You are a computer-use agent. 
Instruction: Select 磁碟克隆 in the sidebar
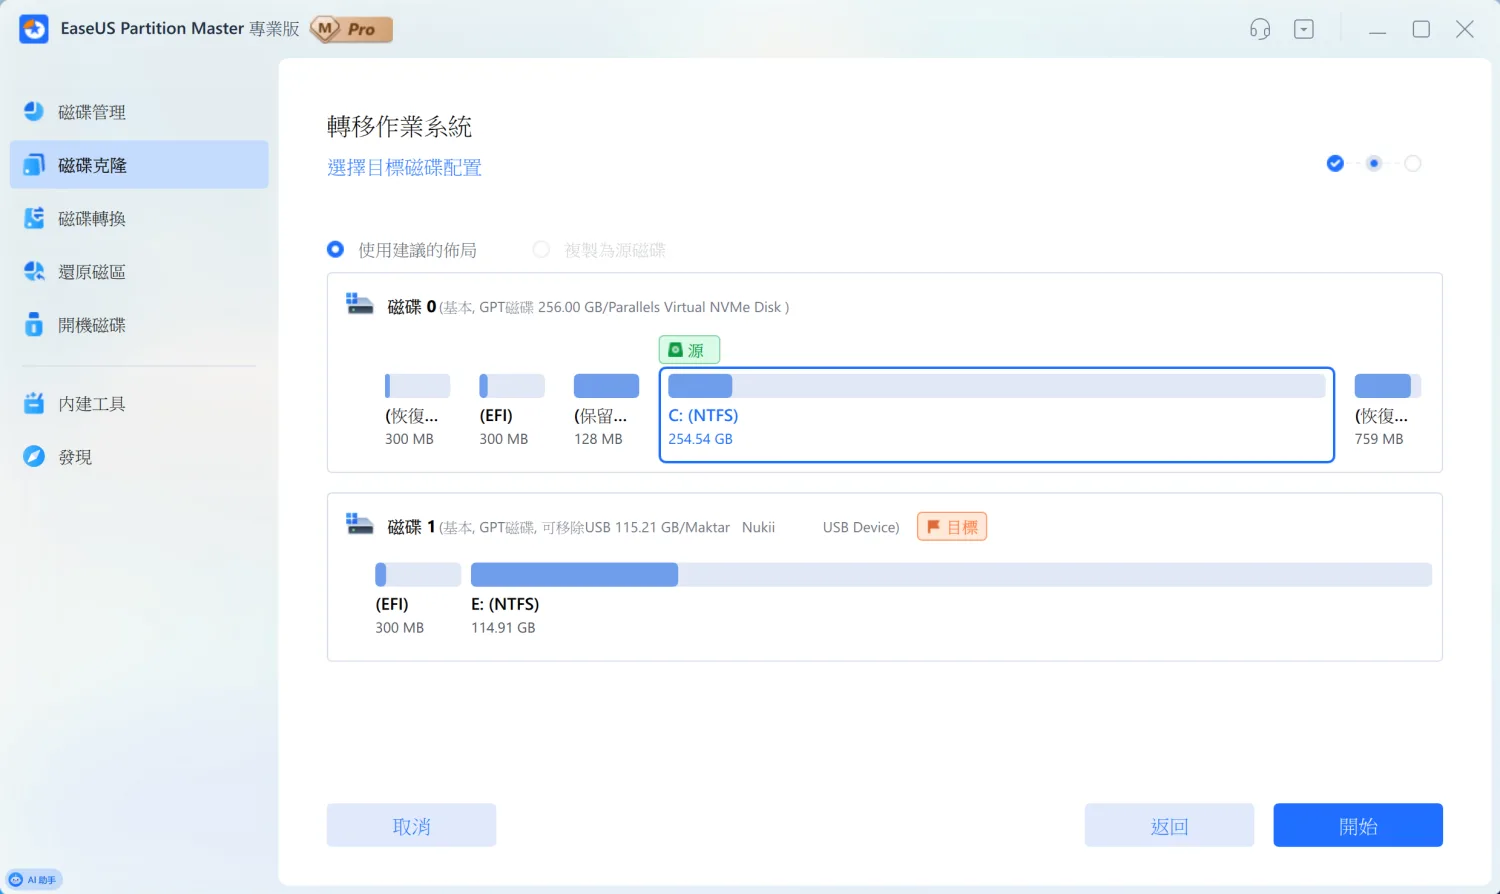point(139,165)
